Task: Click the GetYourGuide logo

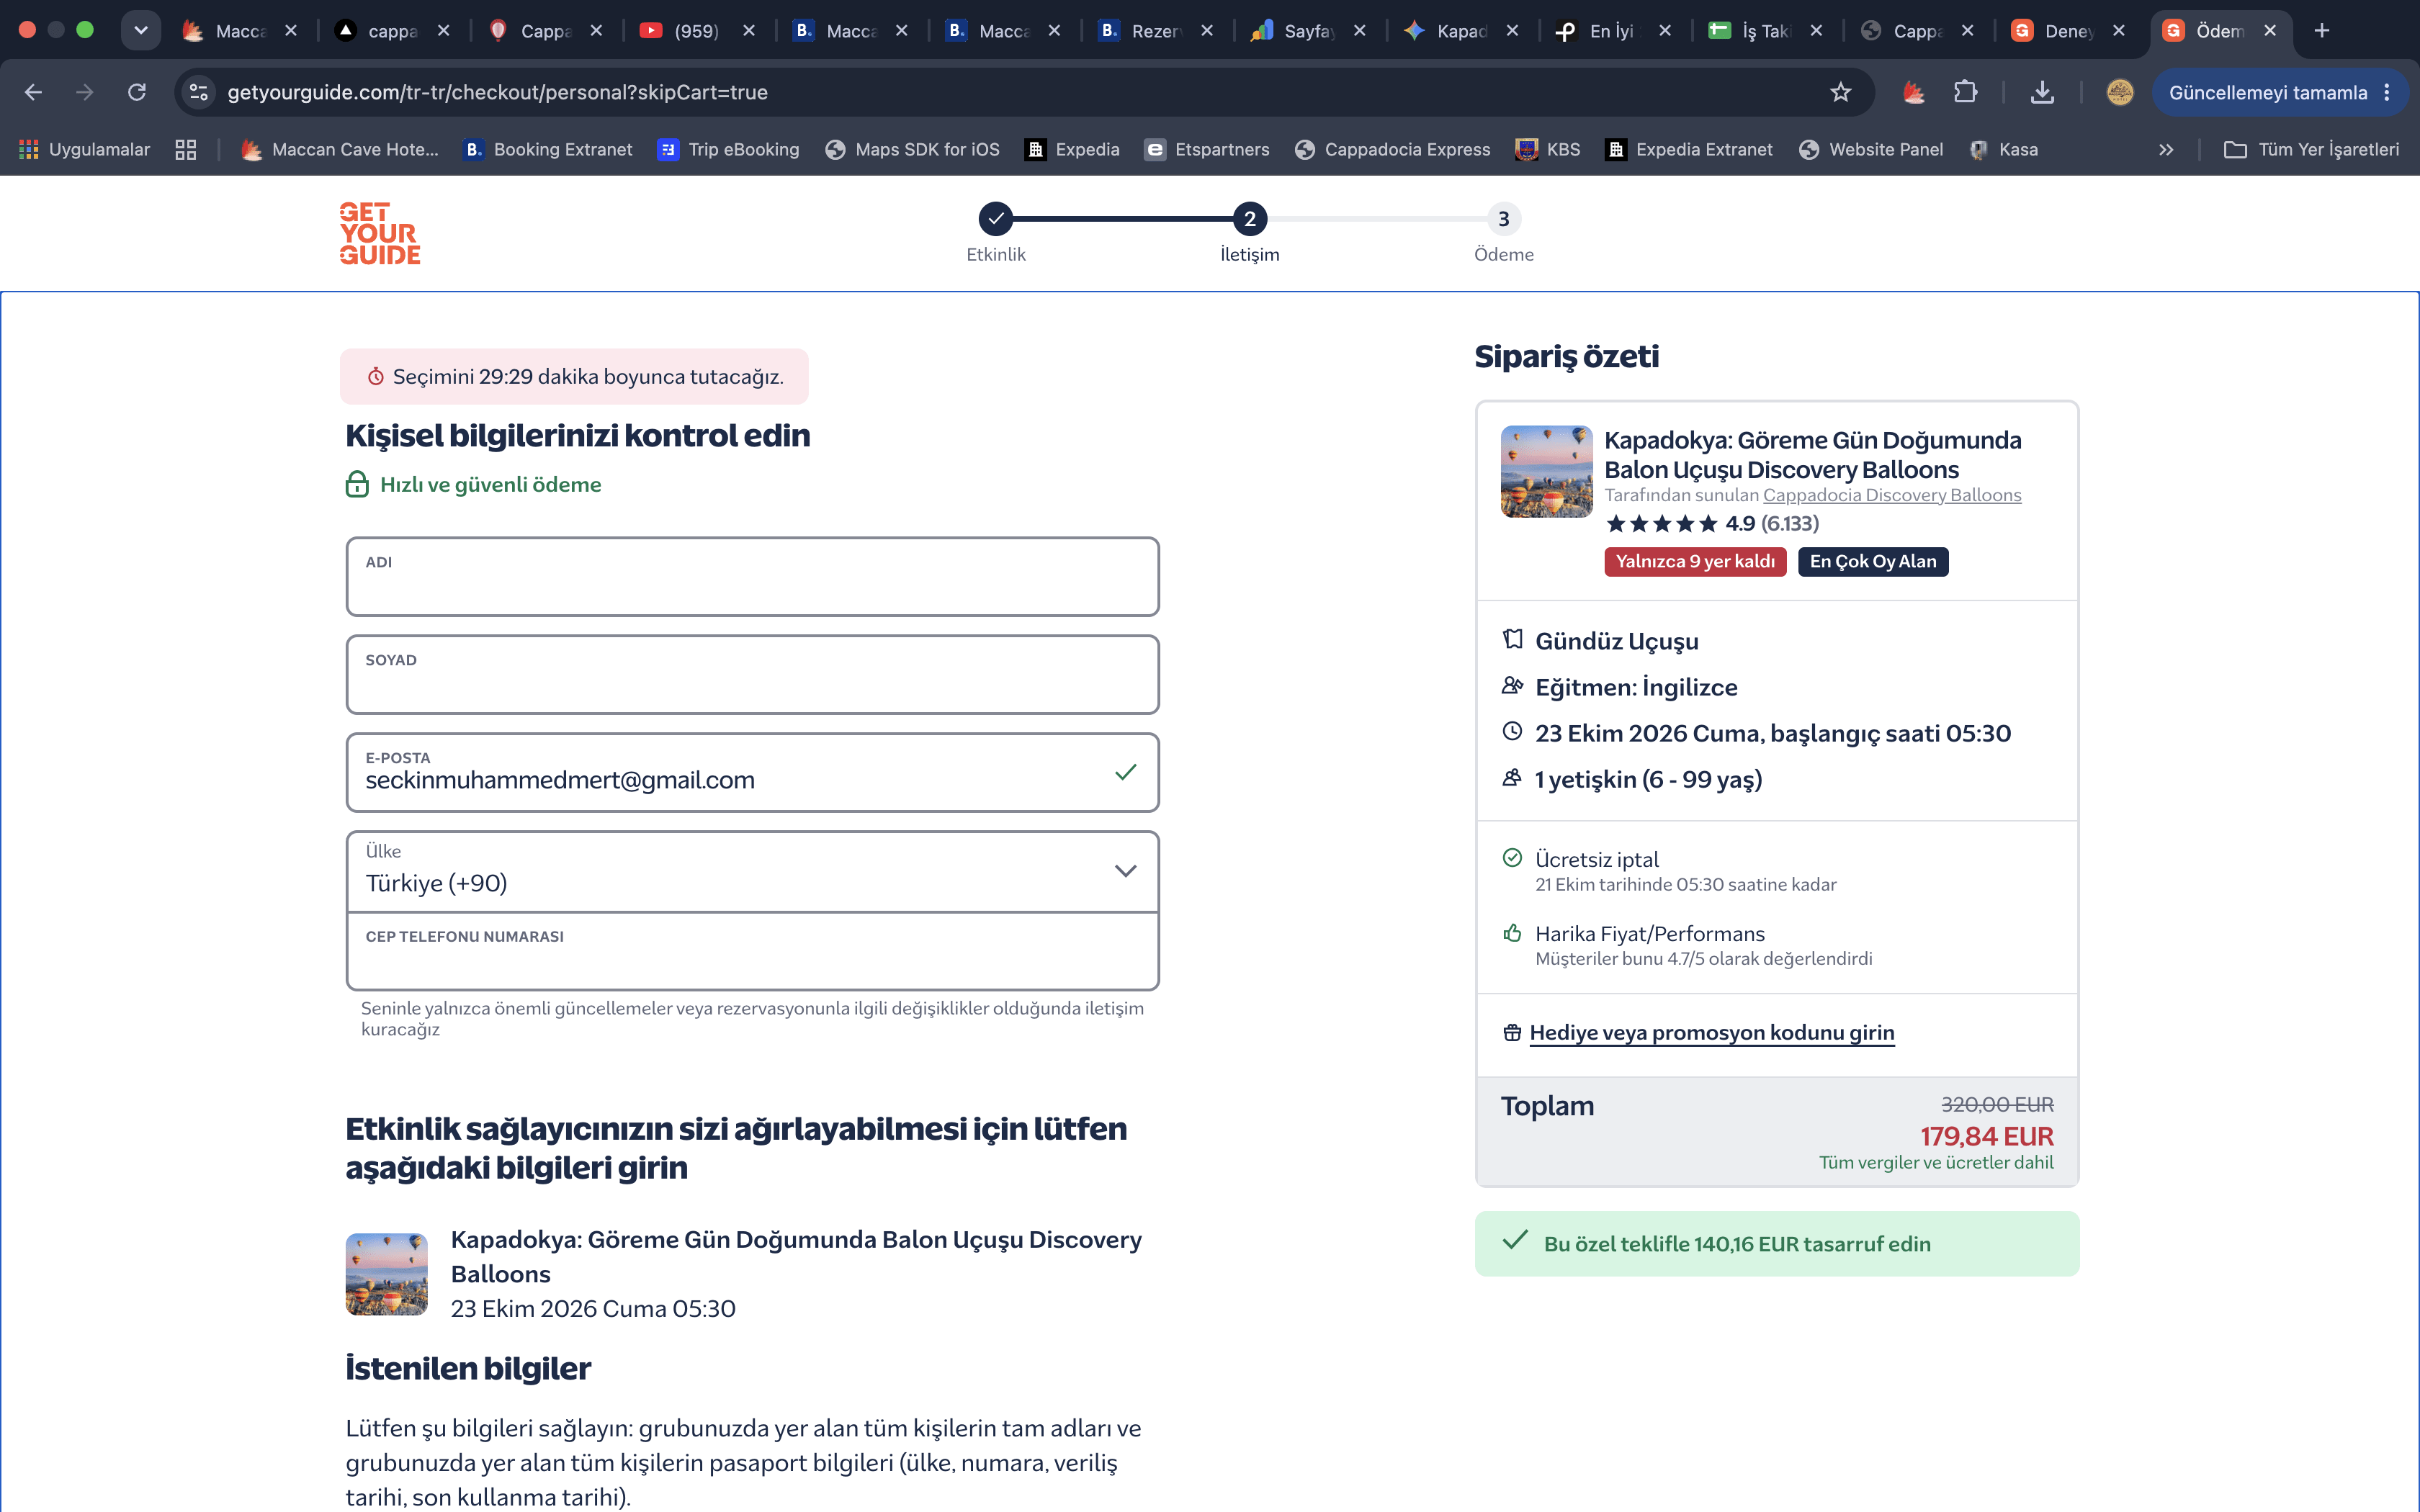Action: [380, 233]
